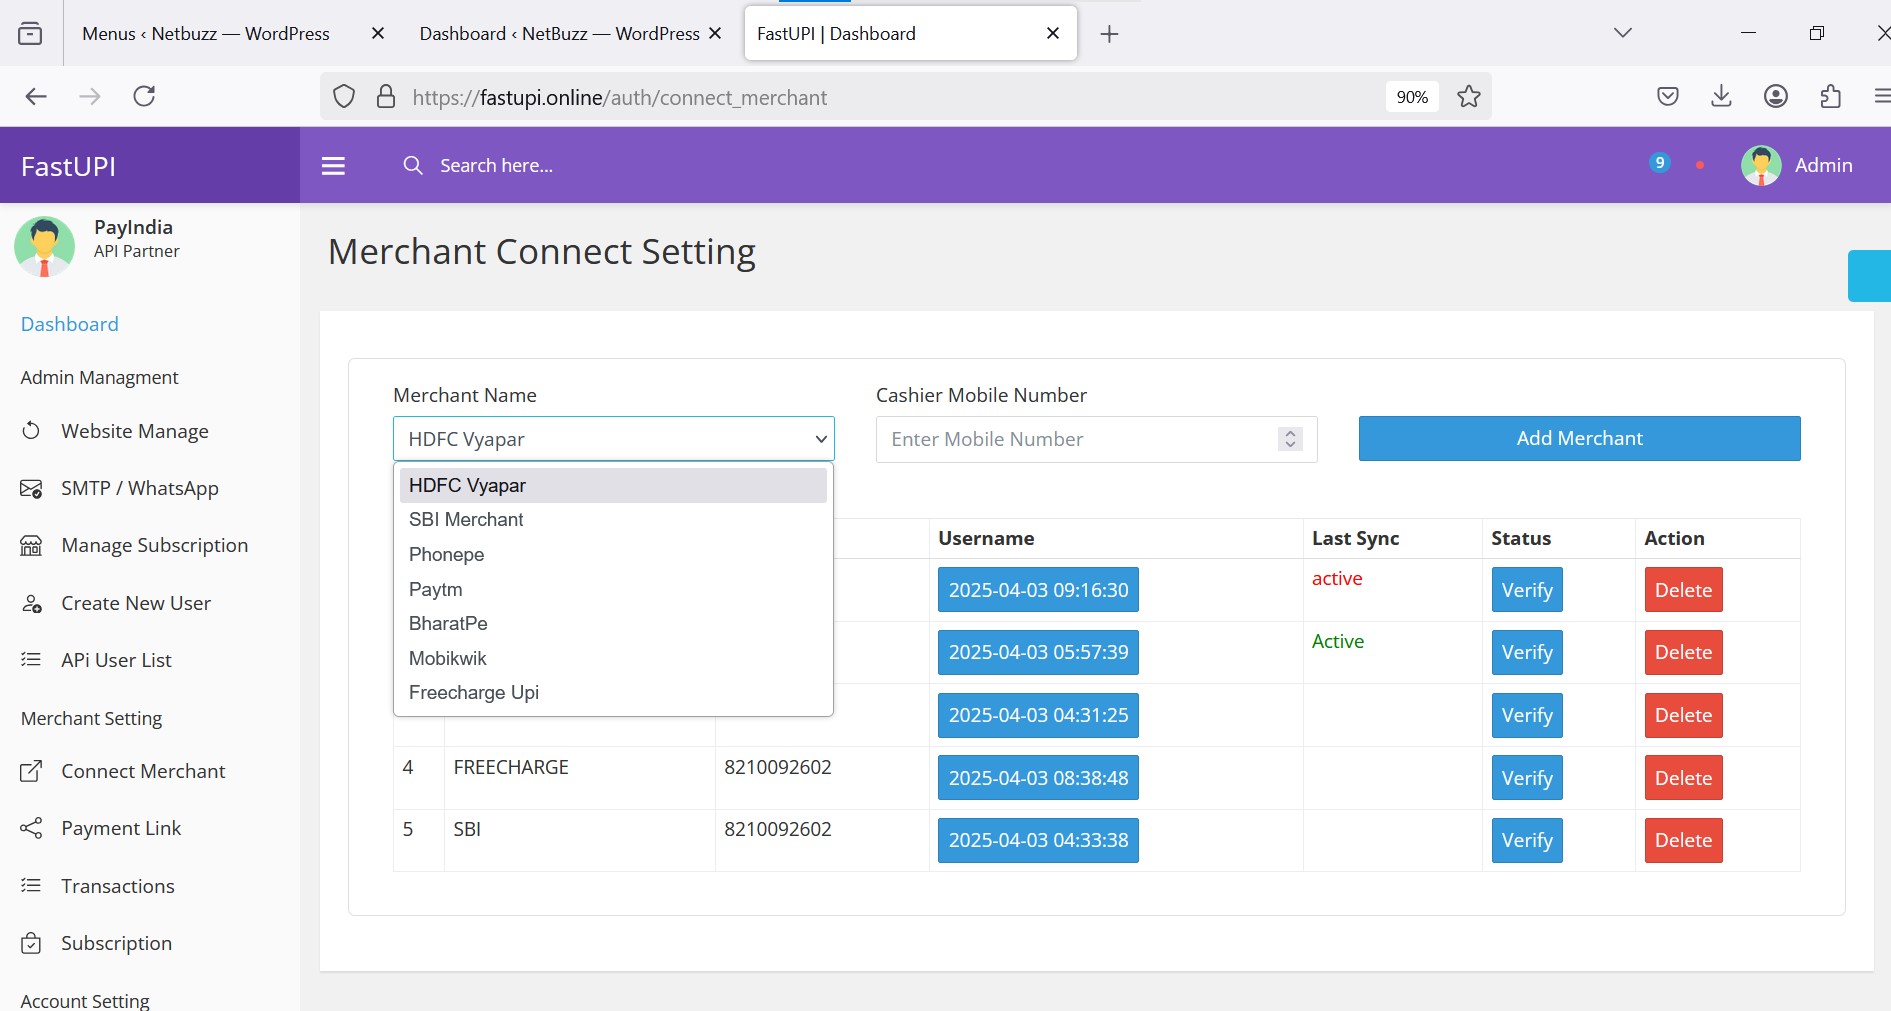Go to Transactions in sidebar
The height and width of the screenshot is (1011, 1891).
click(117, 886)
